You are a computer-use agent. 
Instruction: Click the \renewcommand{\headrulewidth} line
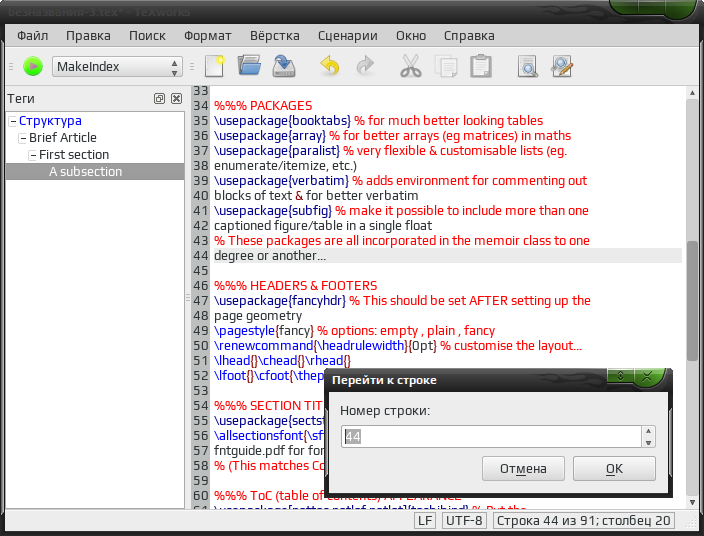[398, 346]
